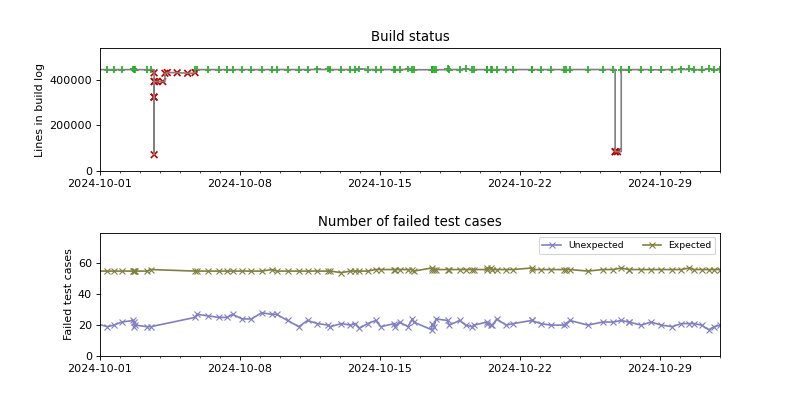The width and height of the screenshot is (800, 400).
Task: Click the 60 tick on failed test cases axis
Action: [86, 264]
